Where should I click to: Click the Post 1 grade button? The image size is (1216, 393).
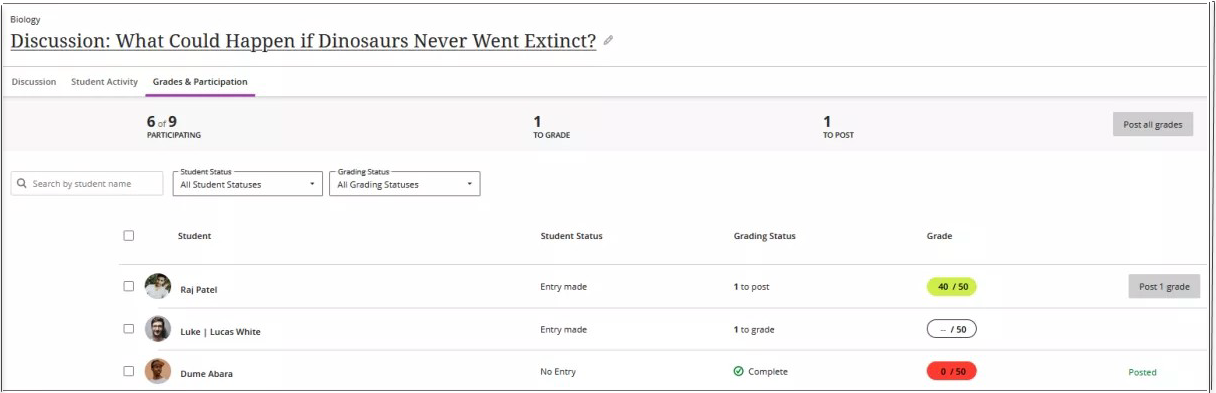pos(1164,286)
